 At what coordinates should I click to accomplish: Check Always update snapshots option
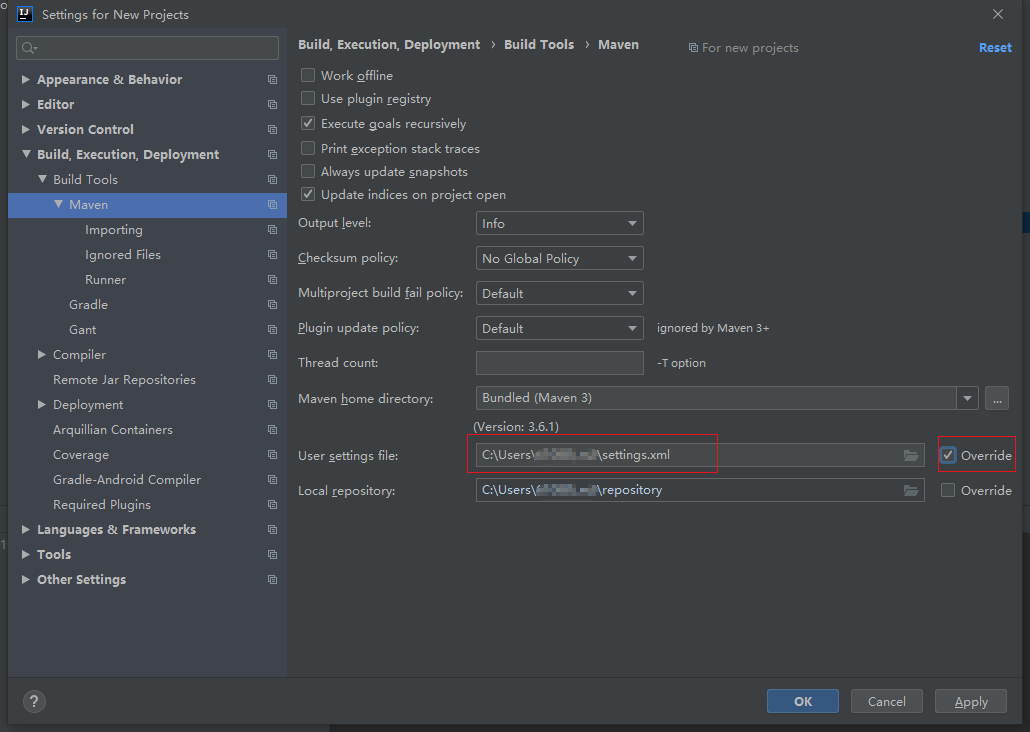pos(308,172)
